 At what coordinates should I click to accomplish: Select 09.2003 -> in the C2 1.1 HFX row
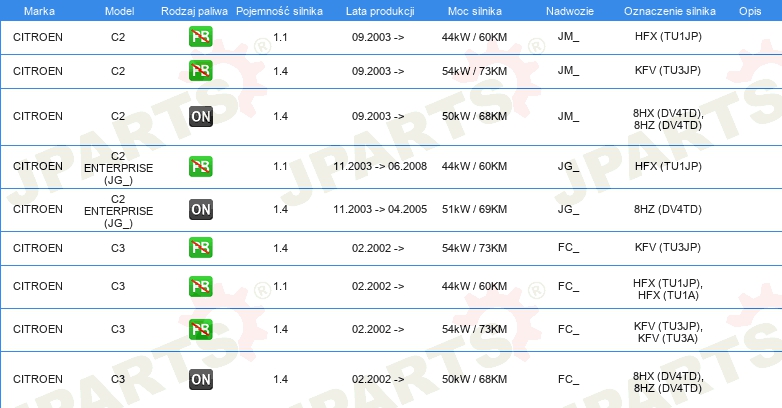(x=378, y=37)
